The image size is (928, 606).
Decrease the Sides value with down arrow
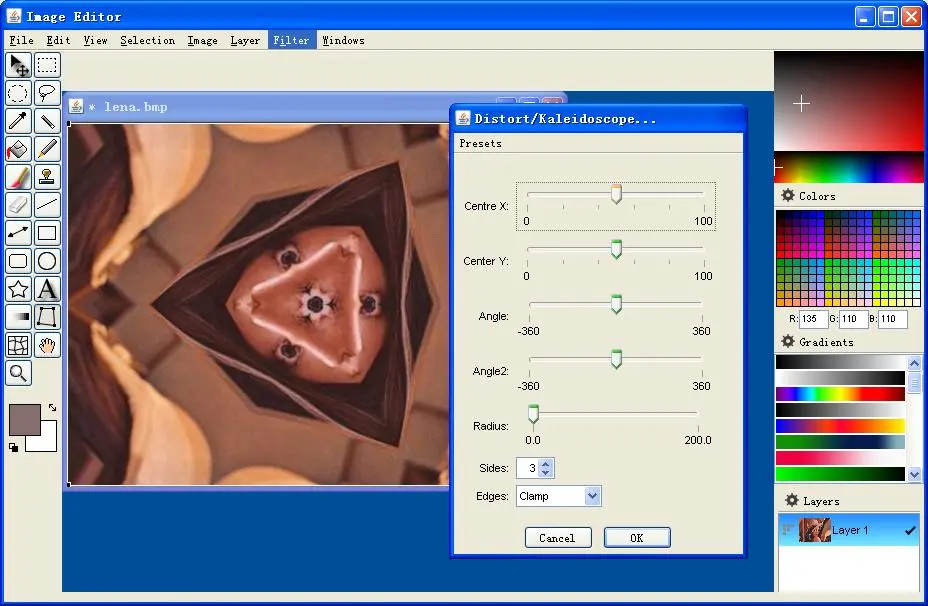coord(546,472)
